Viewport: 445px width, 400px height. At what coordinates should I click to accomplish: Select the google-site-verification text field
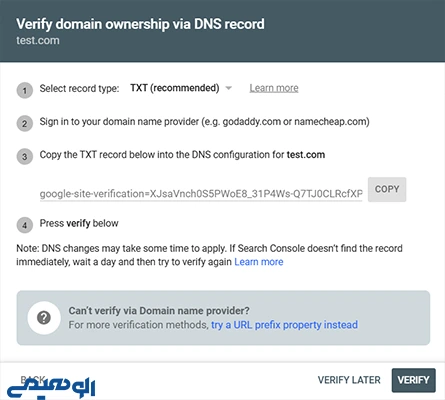(201, 194)
